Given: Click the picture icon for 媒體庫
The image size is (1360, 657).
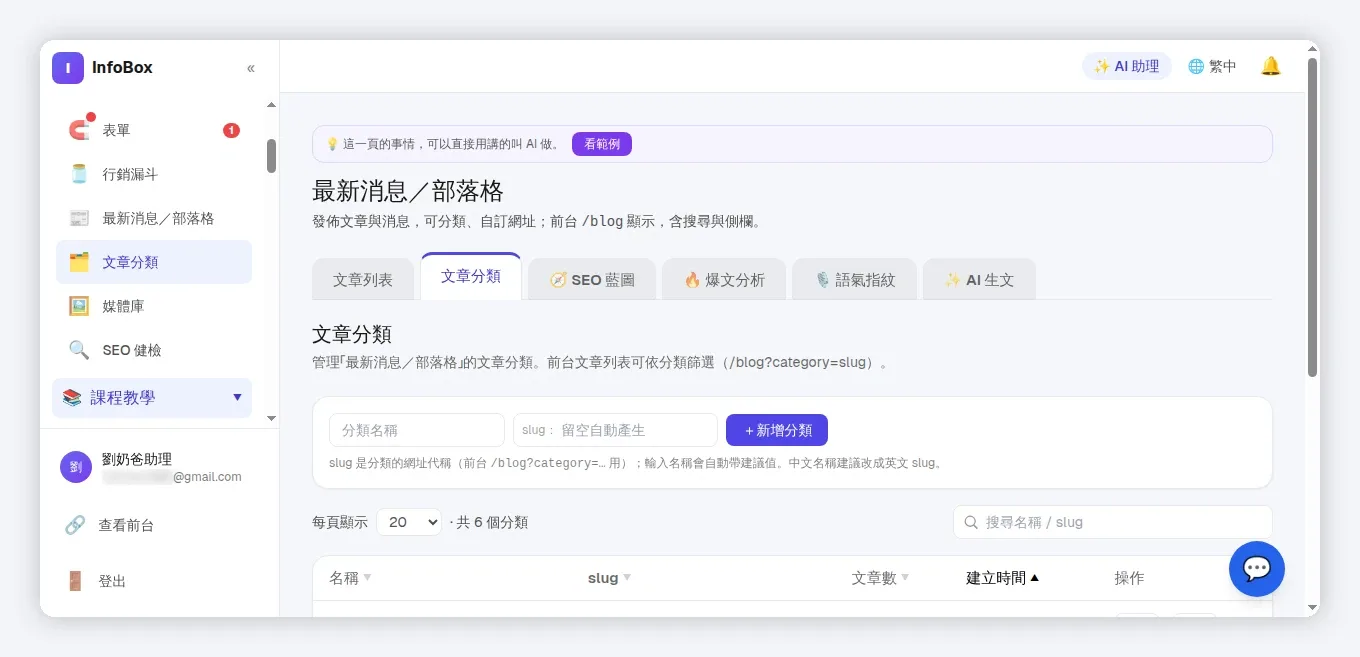Looking at the screenshot, I should click(79, 306).
